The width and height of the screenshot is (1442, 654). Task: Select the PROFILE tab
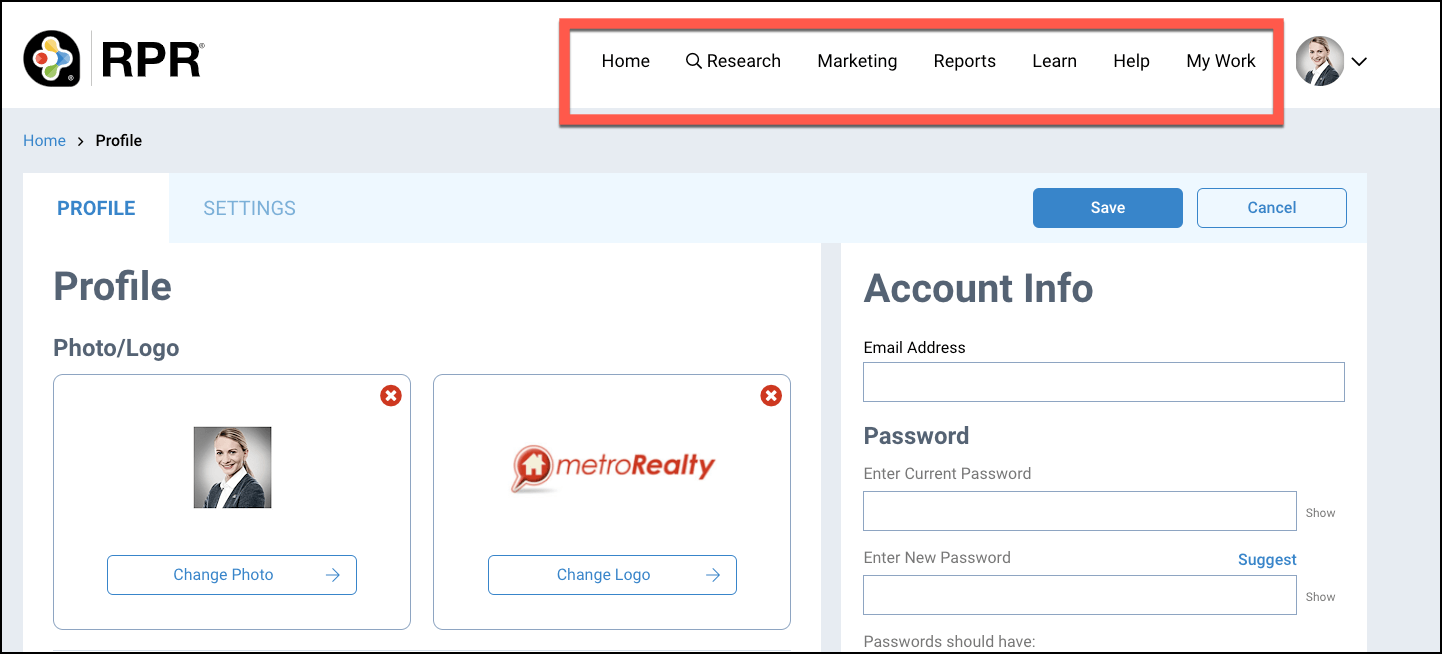pos(96,208)
